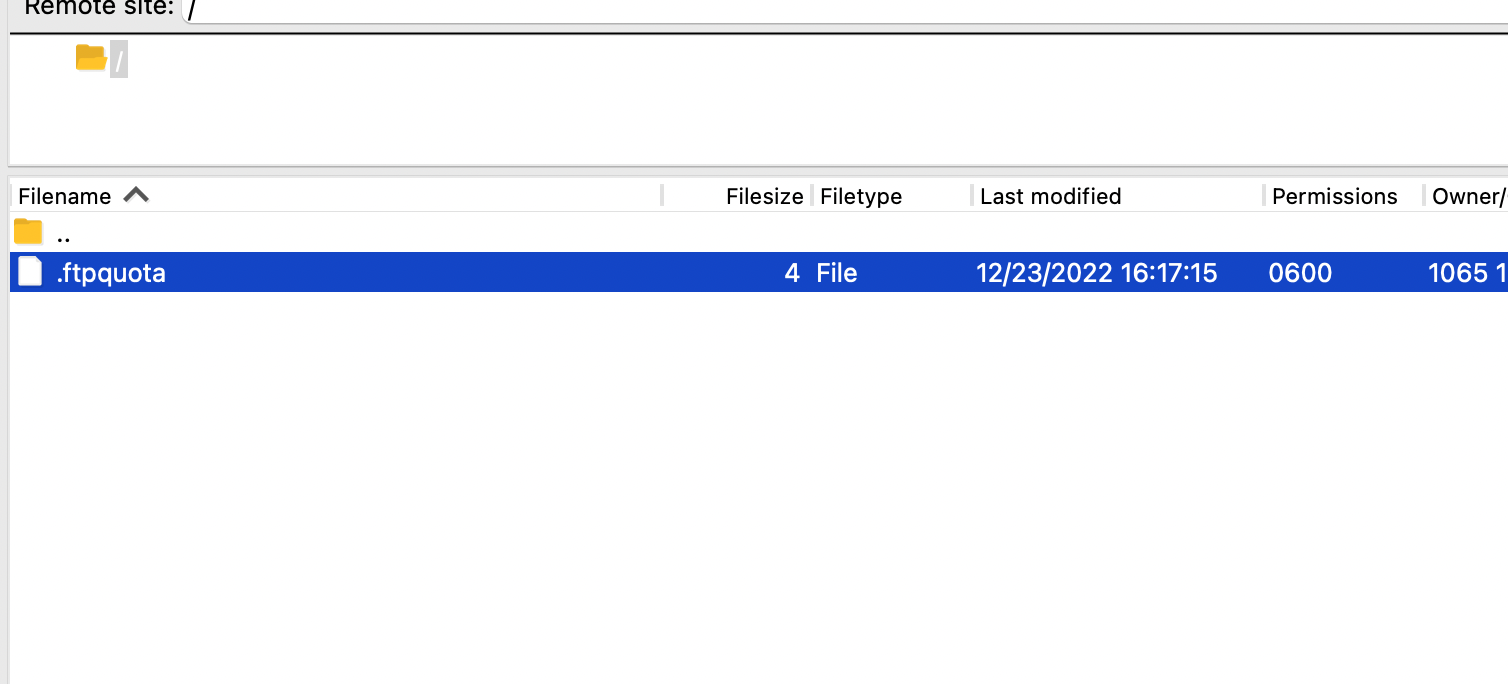Click the divider between Filename and Filesize headers
The image size is (1508, 684).
click(662, 195)
